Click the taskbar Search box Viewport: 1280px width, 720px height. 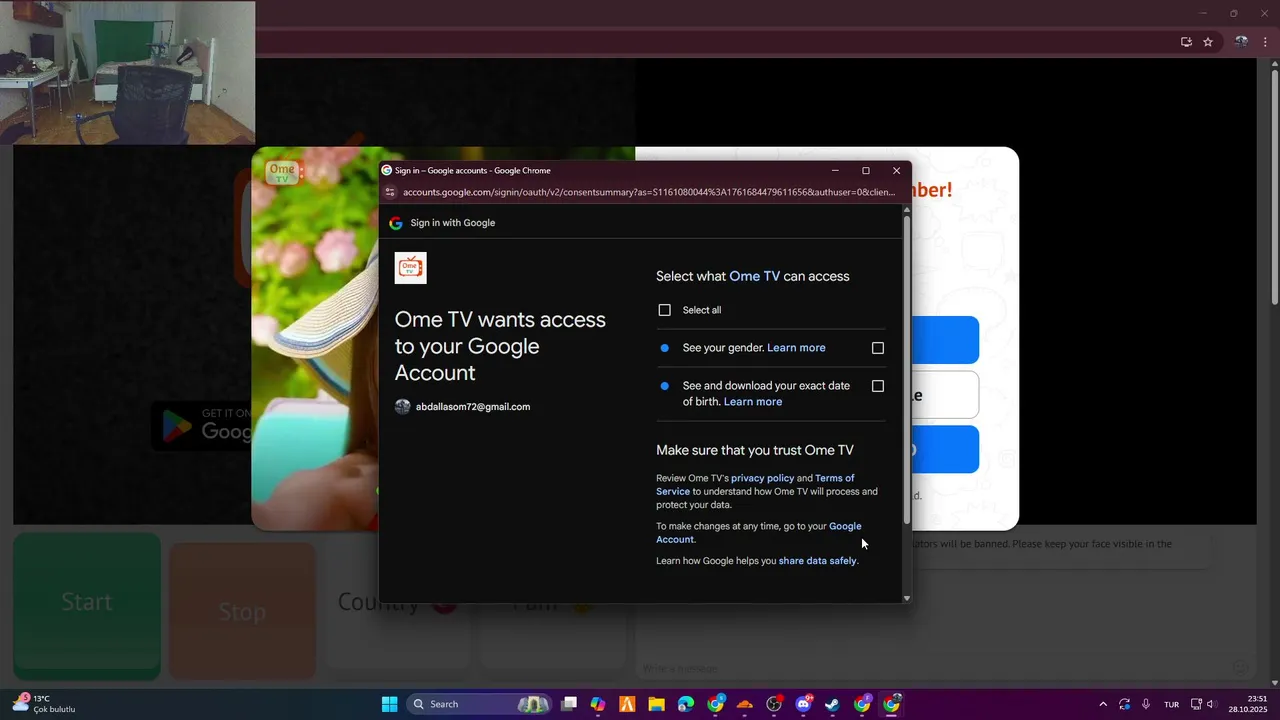pyautogui.click(x=480, y=704)
